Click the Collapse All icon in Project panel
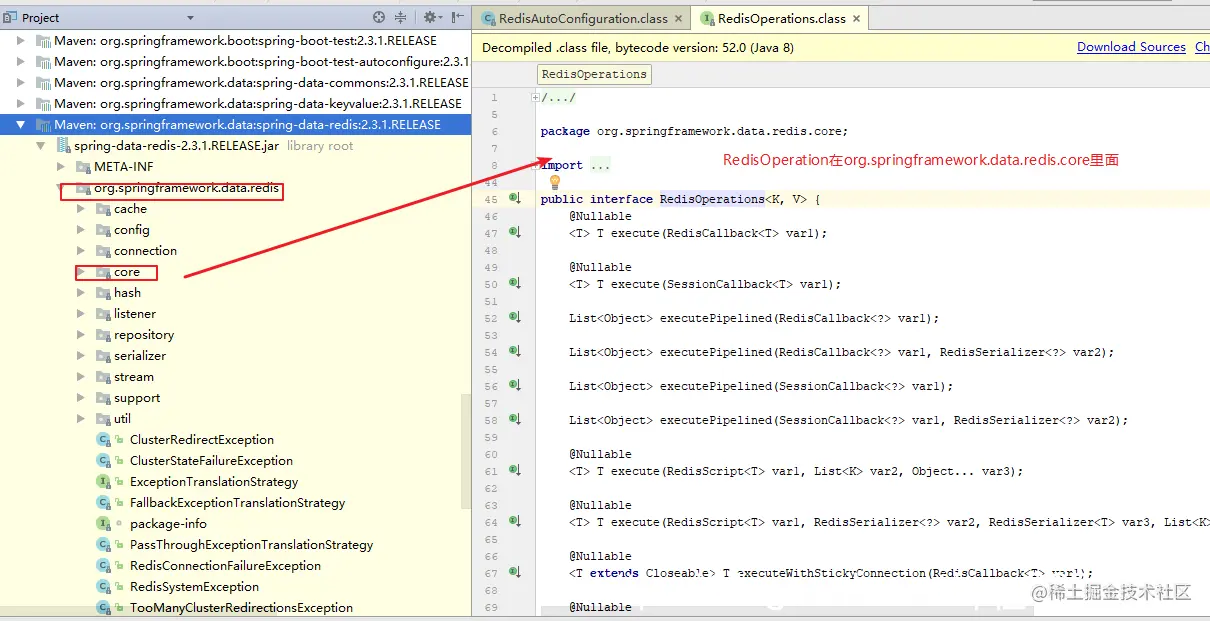 (x=401, y=17)
